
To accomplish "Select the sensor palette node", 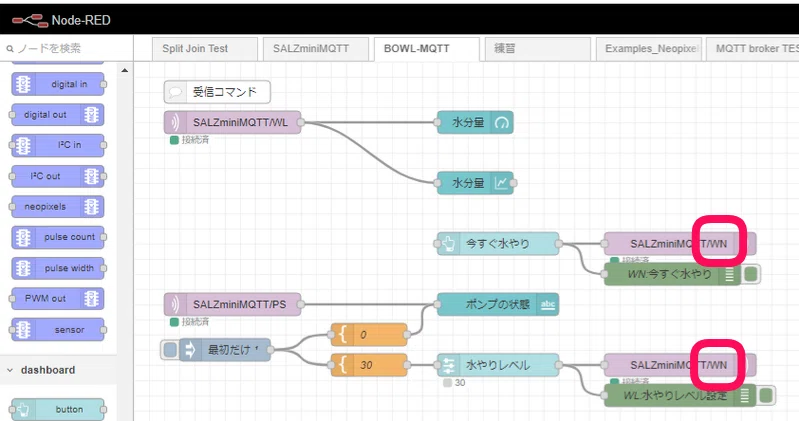I will [58, 330].
